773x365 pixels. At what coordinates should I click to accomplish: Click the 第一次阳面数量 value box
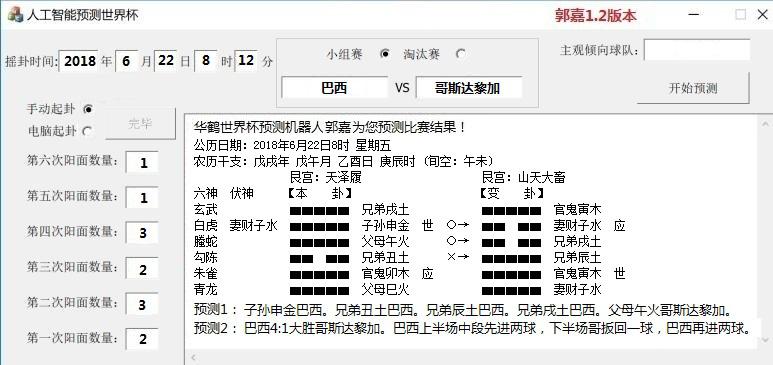[142, 339]
